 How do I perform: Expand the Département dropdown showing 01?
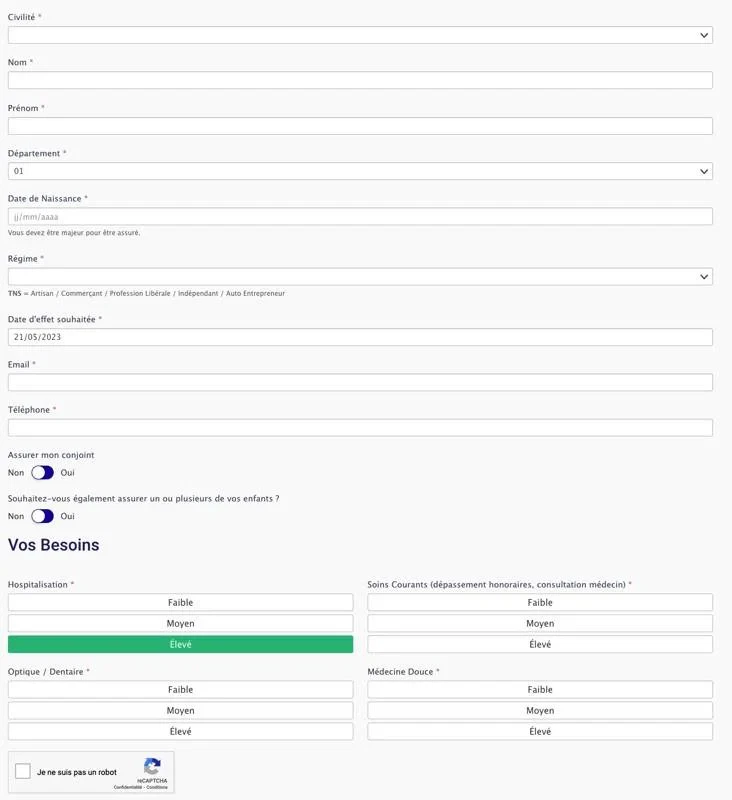point(360,171)
